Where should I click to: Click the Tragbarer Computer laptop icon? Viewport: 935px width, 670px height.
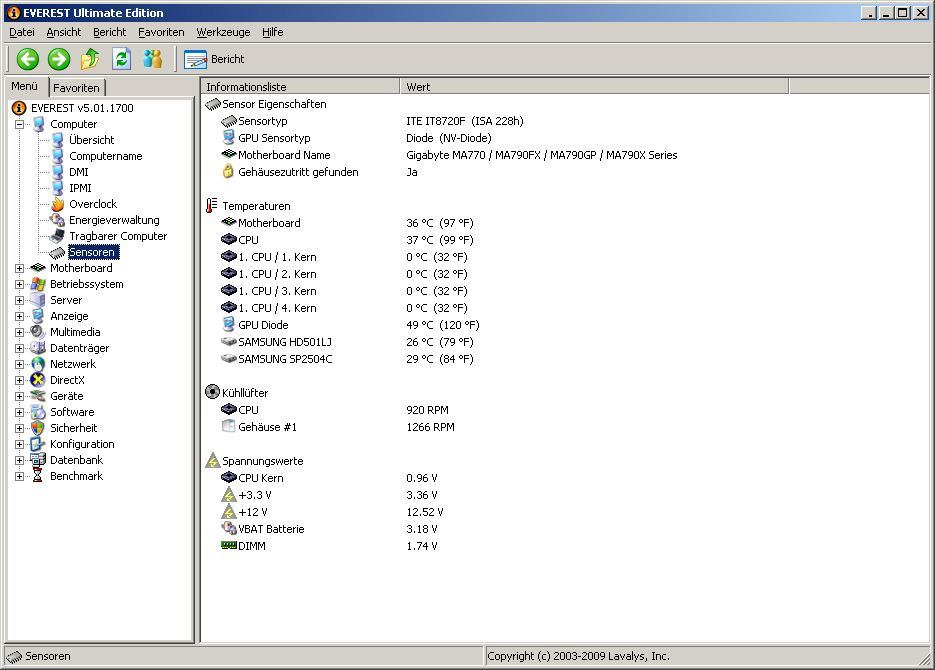pos(57,236)
